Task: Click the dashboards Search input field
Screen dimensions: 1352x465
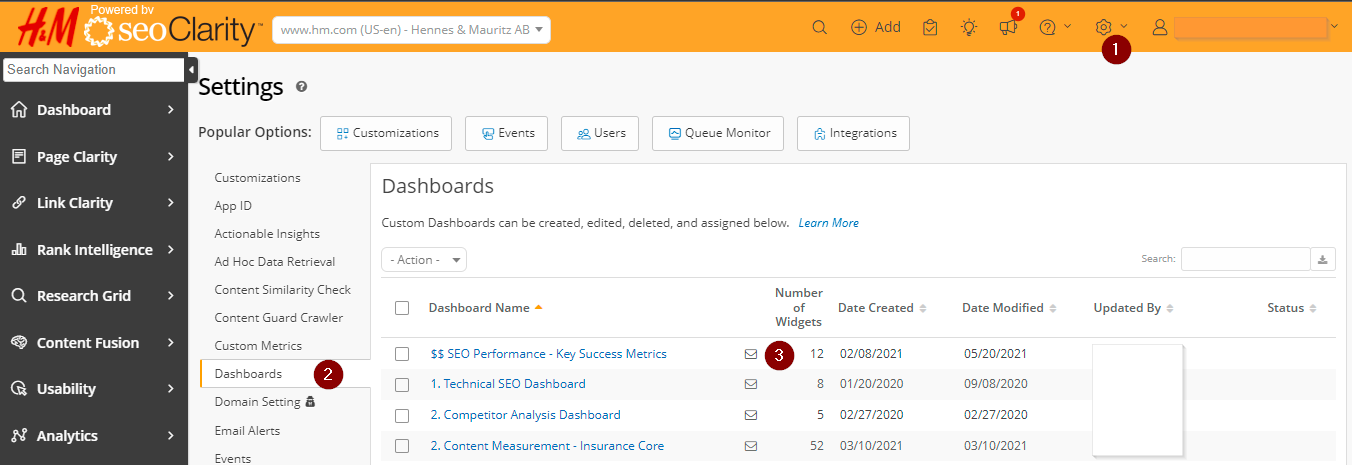Action: click(x=1245, y=260)
